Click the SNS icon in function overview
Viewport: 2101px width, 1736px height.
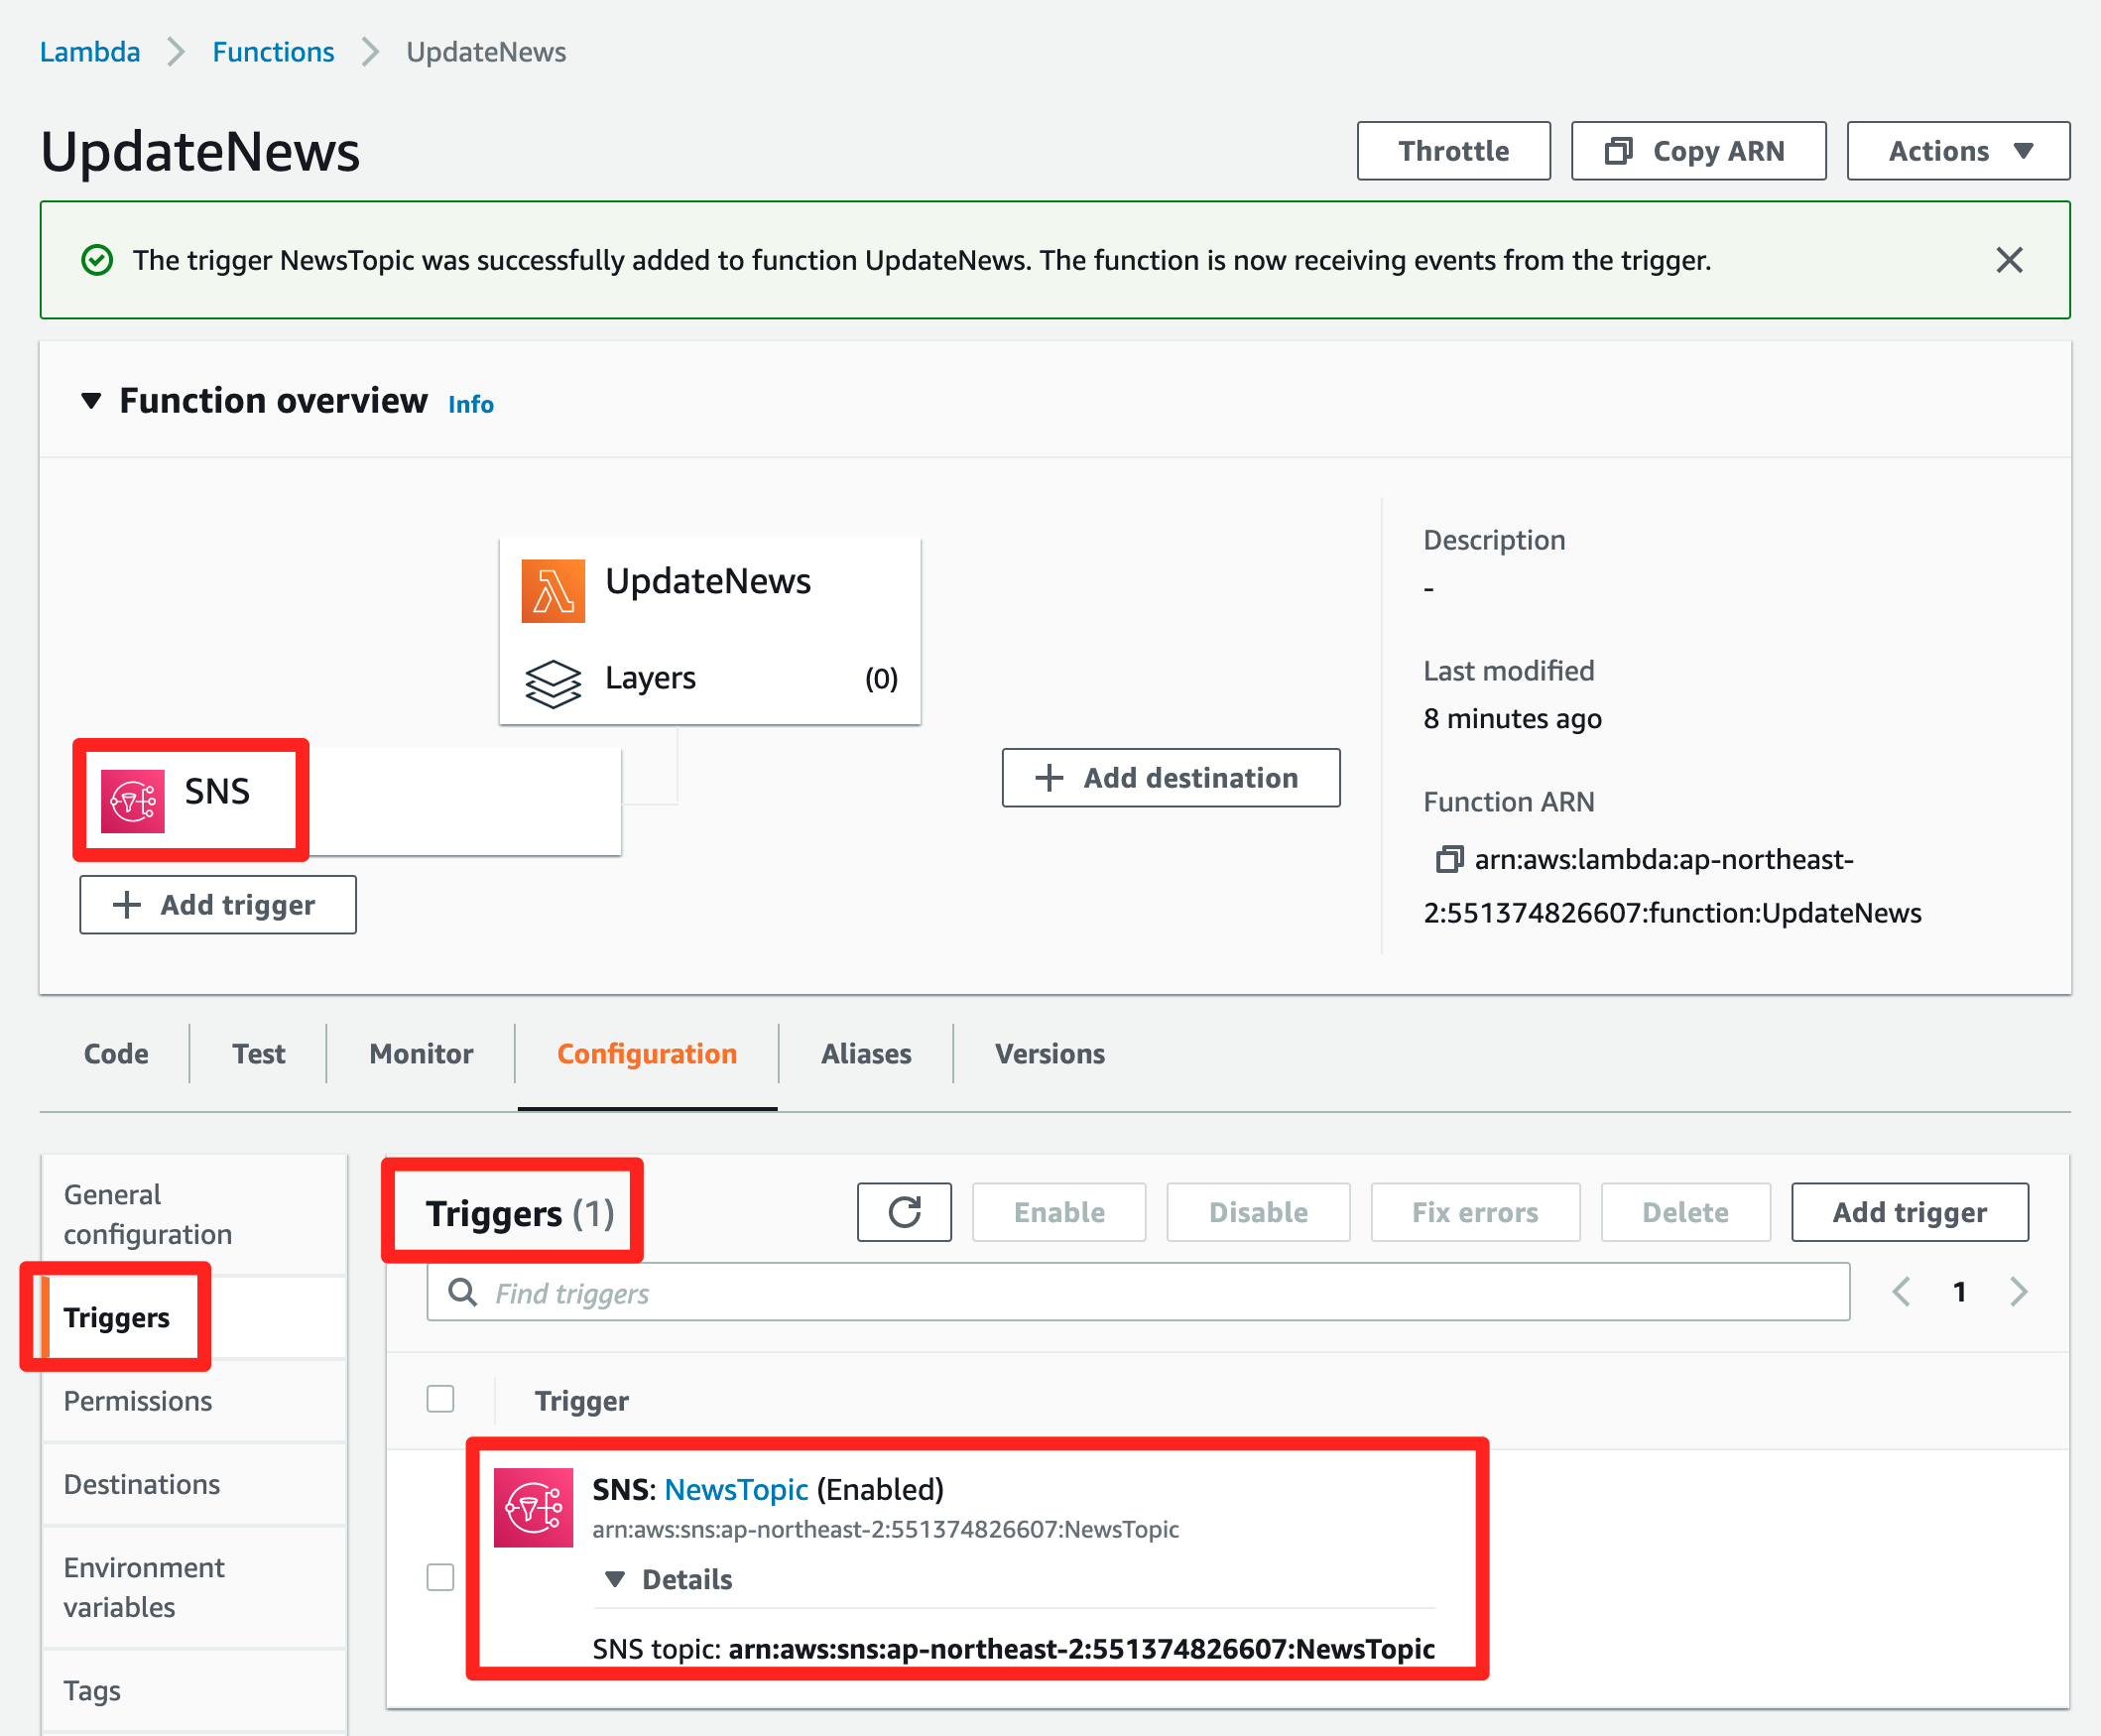click(133, 801)
